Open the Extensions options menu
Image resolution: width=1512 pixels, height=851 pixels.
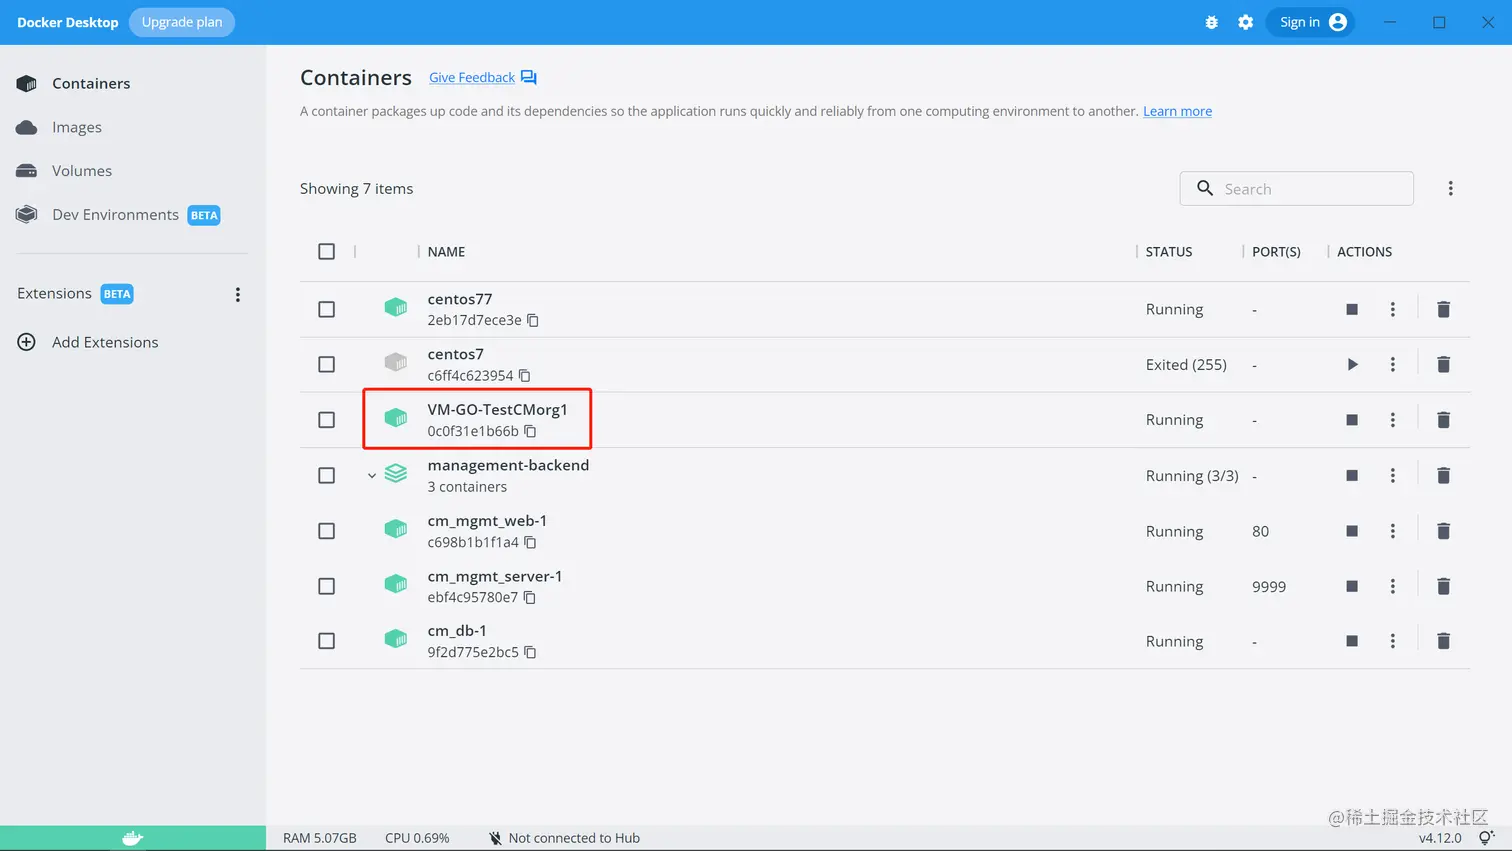tap(237, 294)
